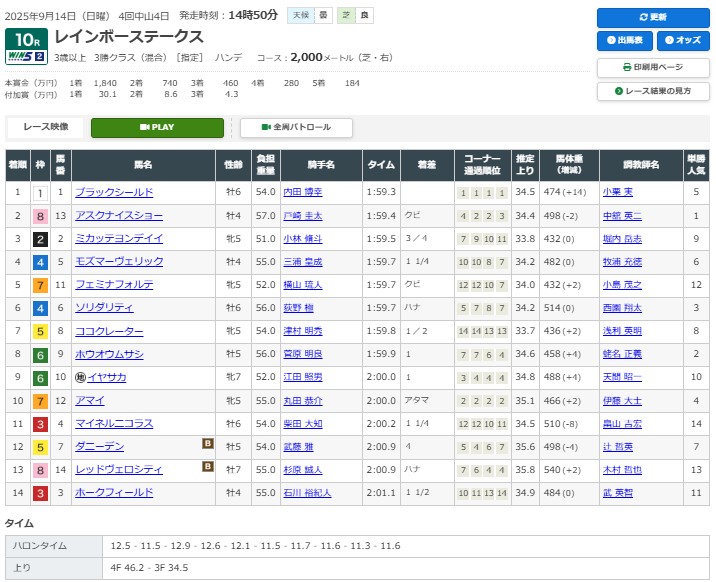This screenshot has width=716, height=582.
Task: Play the 全周パトロール patrol video
Action: coord(296,128)
